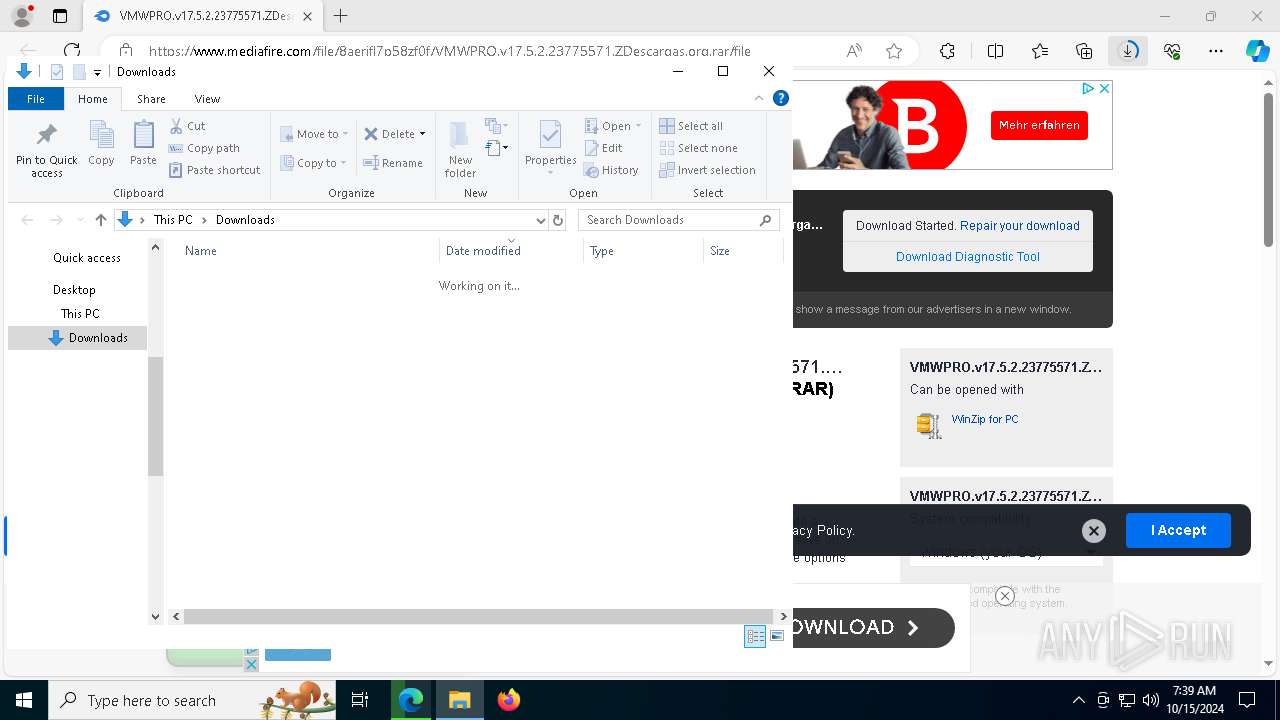
Task: Open Explorer help icon
Action: tap(781, 98)
